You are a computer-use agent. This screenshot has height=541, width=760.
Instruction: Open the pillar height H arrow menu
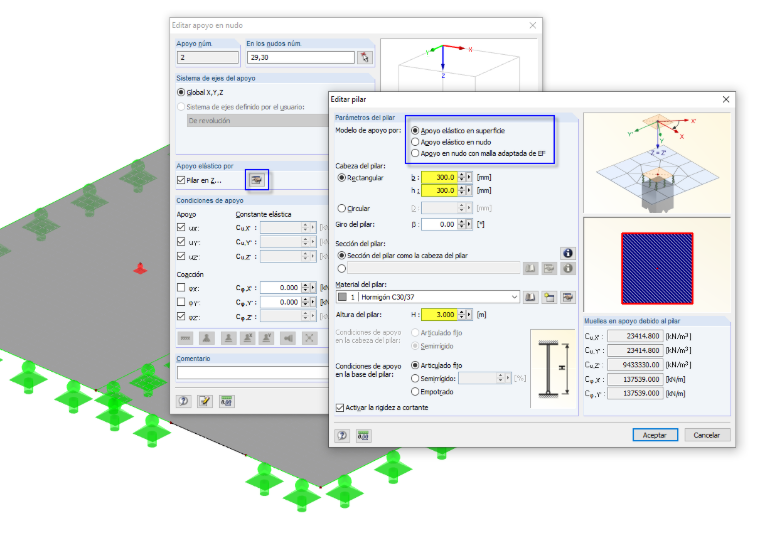[x=469, y=315]
